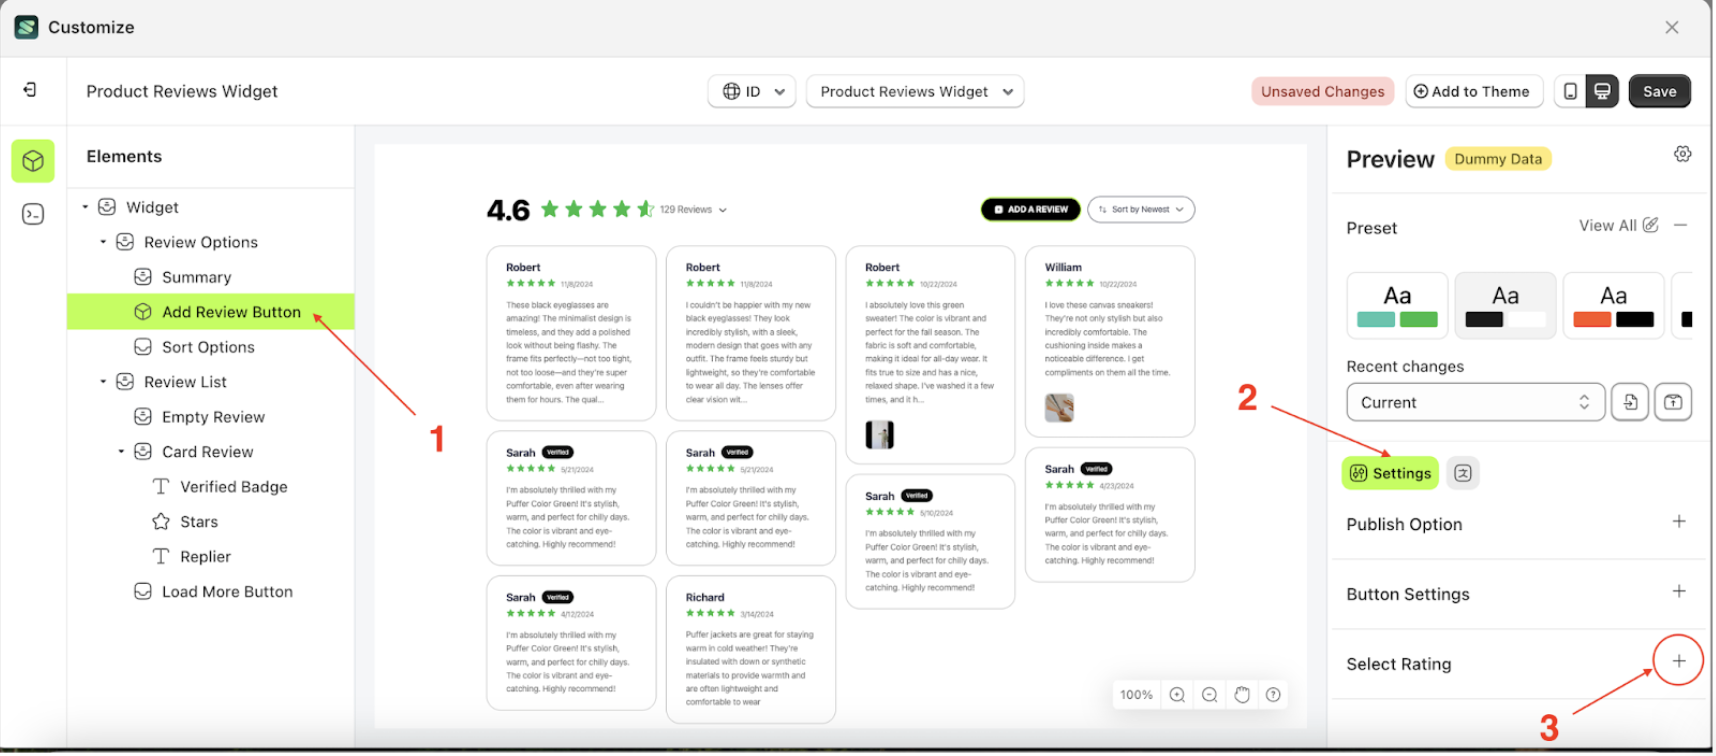The image size is (1716, 756).
Task: Collapse the Review List tree node
Action: (103, 381)
